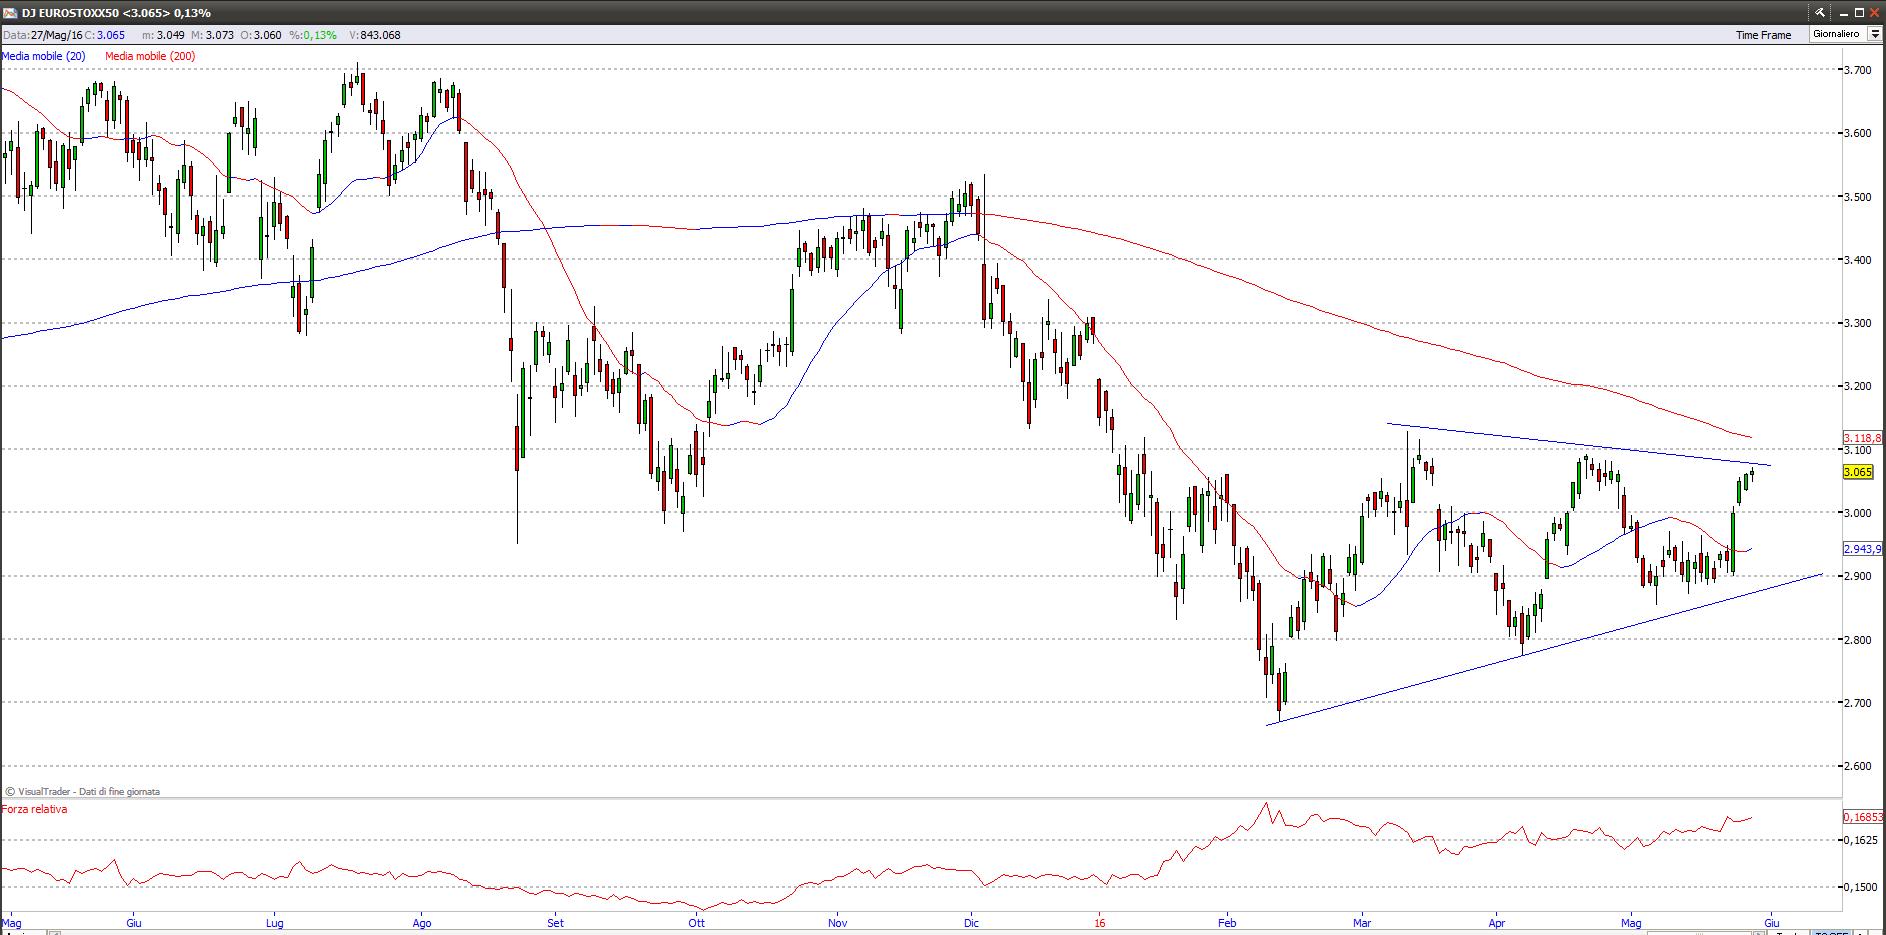Click the ascending lower support trendline
The height and width of the screenshot is (935, 1886).
pos(1545,649)
